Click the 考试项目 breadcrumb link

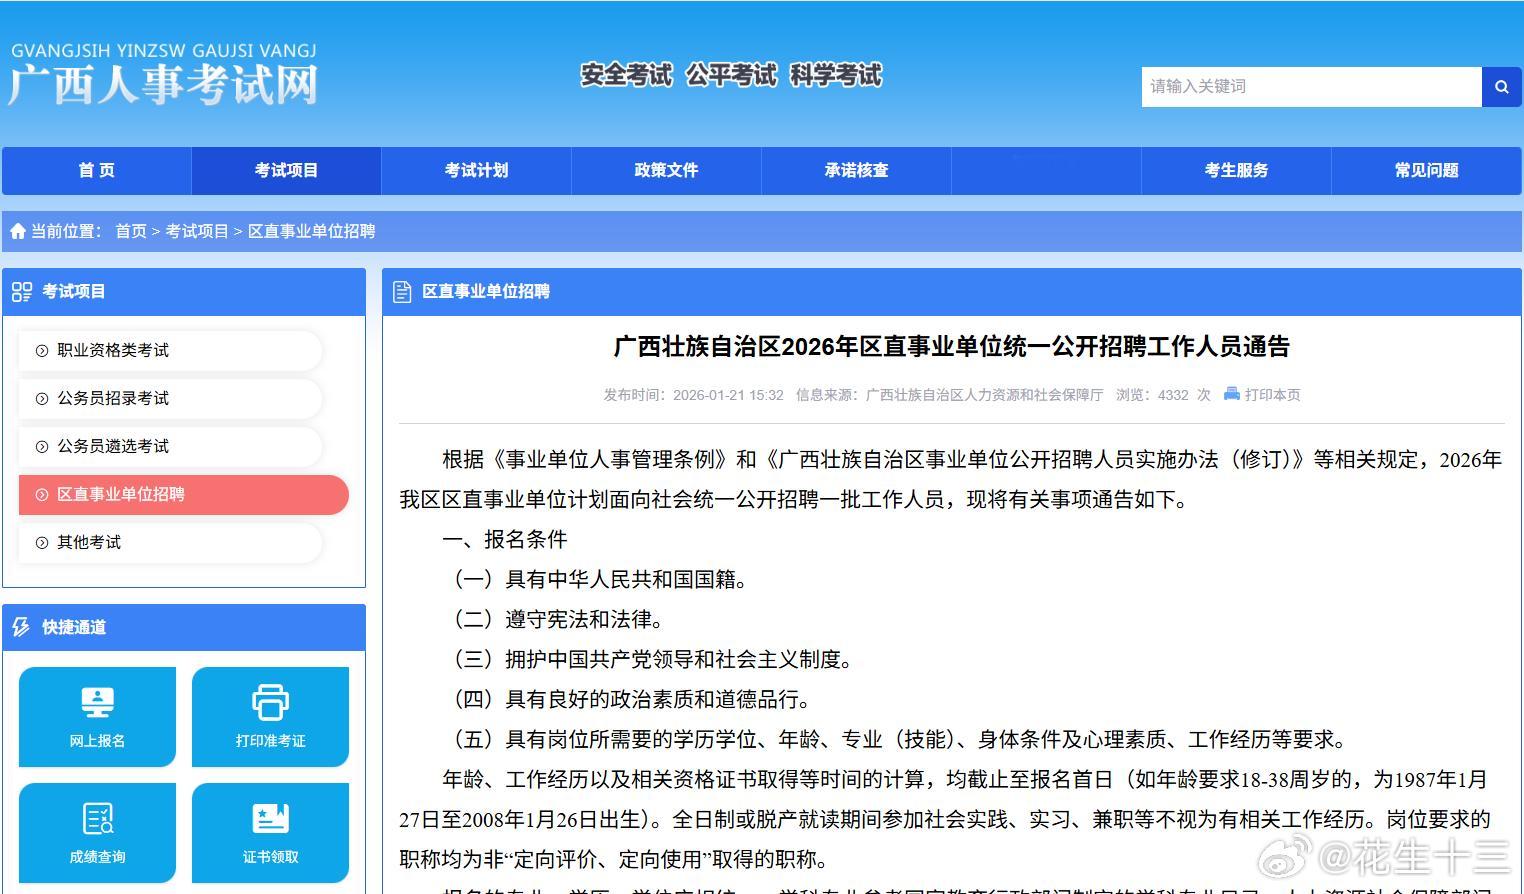(196, 231)
